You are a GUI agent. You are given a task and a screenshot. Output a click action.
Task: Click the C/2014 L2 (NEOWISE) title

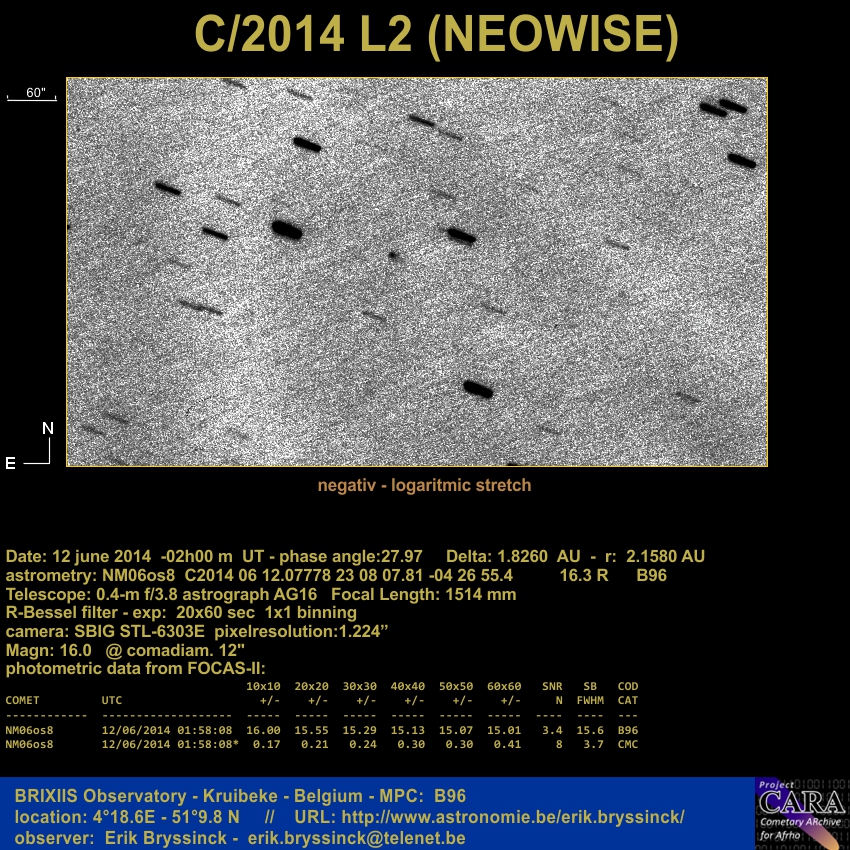tap(436, 35)
